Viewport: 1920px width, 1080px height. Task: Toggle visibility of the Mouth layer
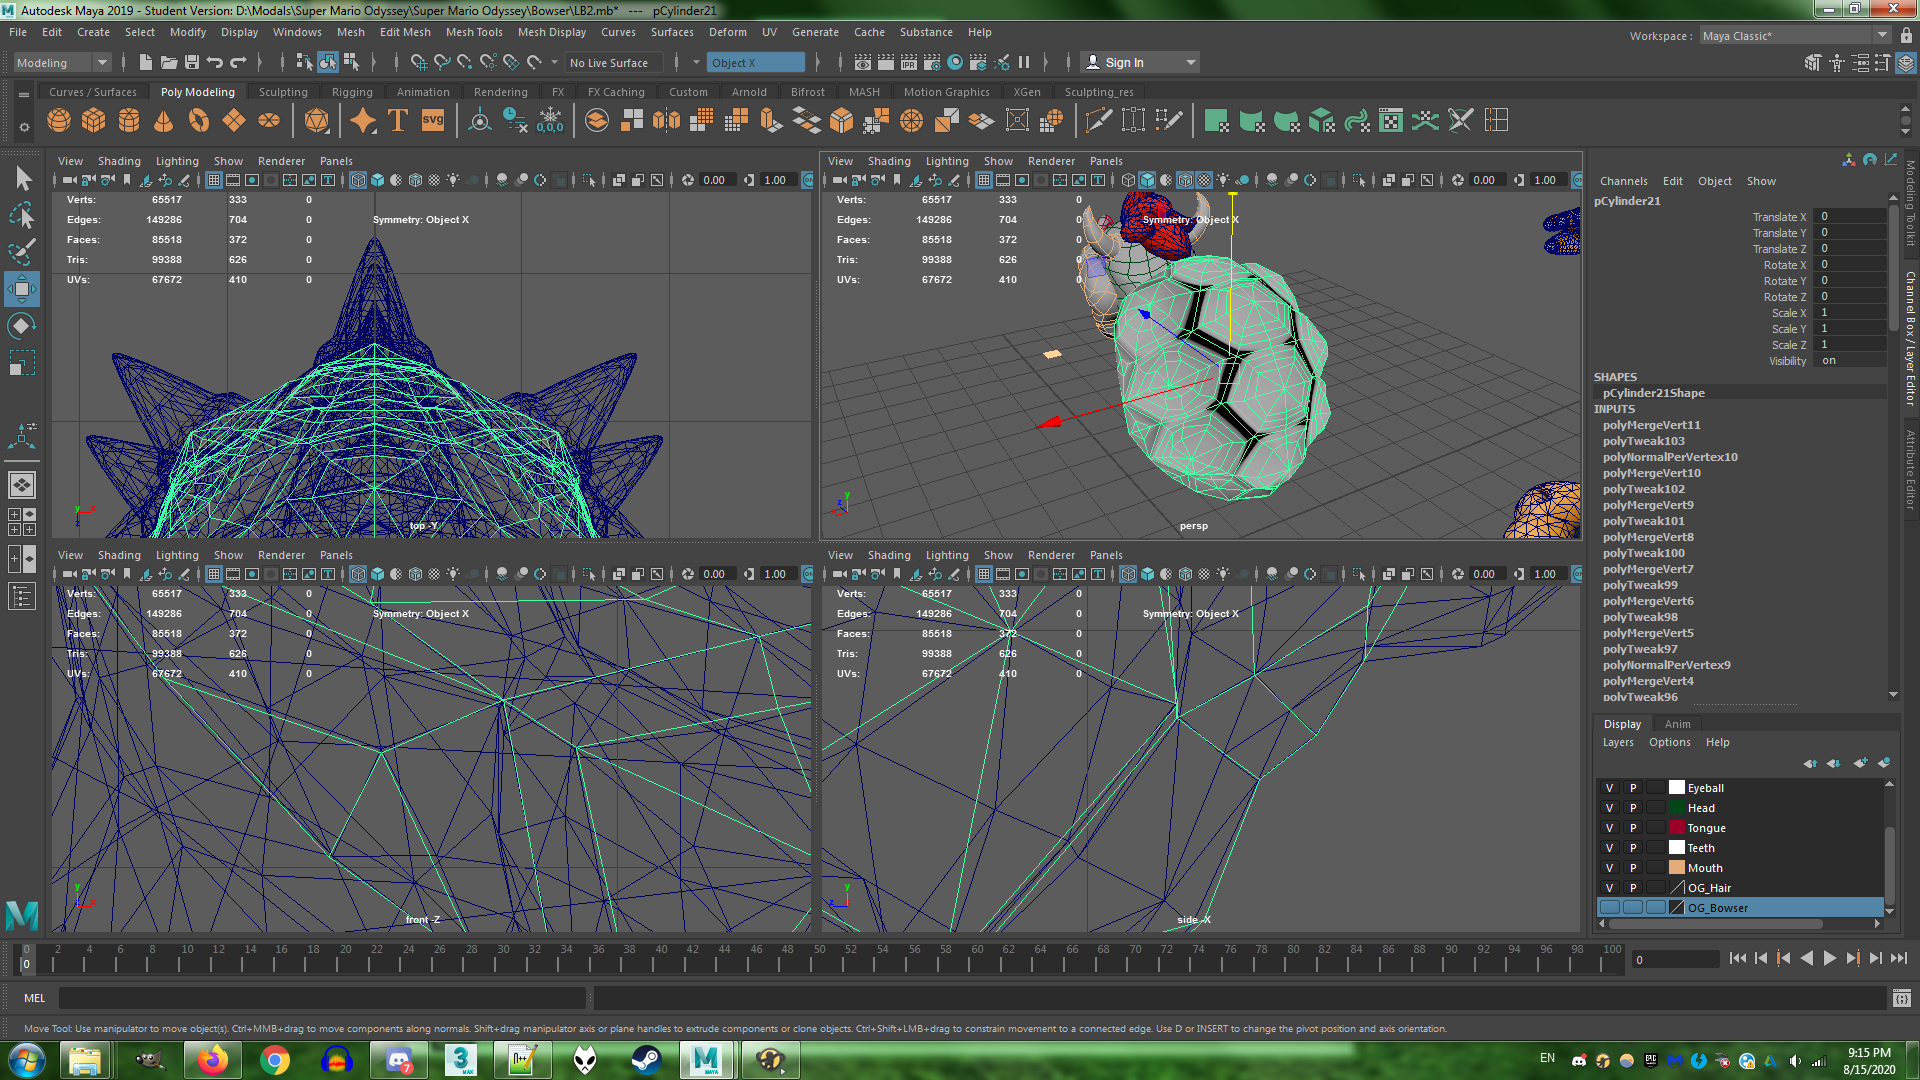tap(1609, 868)
